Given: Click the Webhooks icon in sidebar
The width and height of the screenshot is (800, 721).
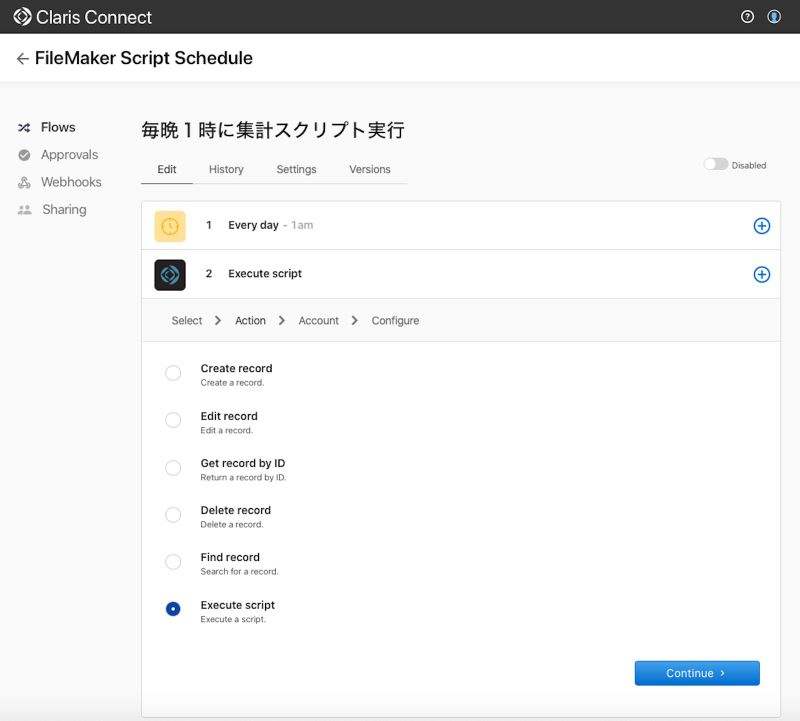Looking at the screenshot, I should point(24,182).
